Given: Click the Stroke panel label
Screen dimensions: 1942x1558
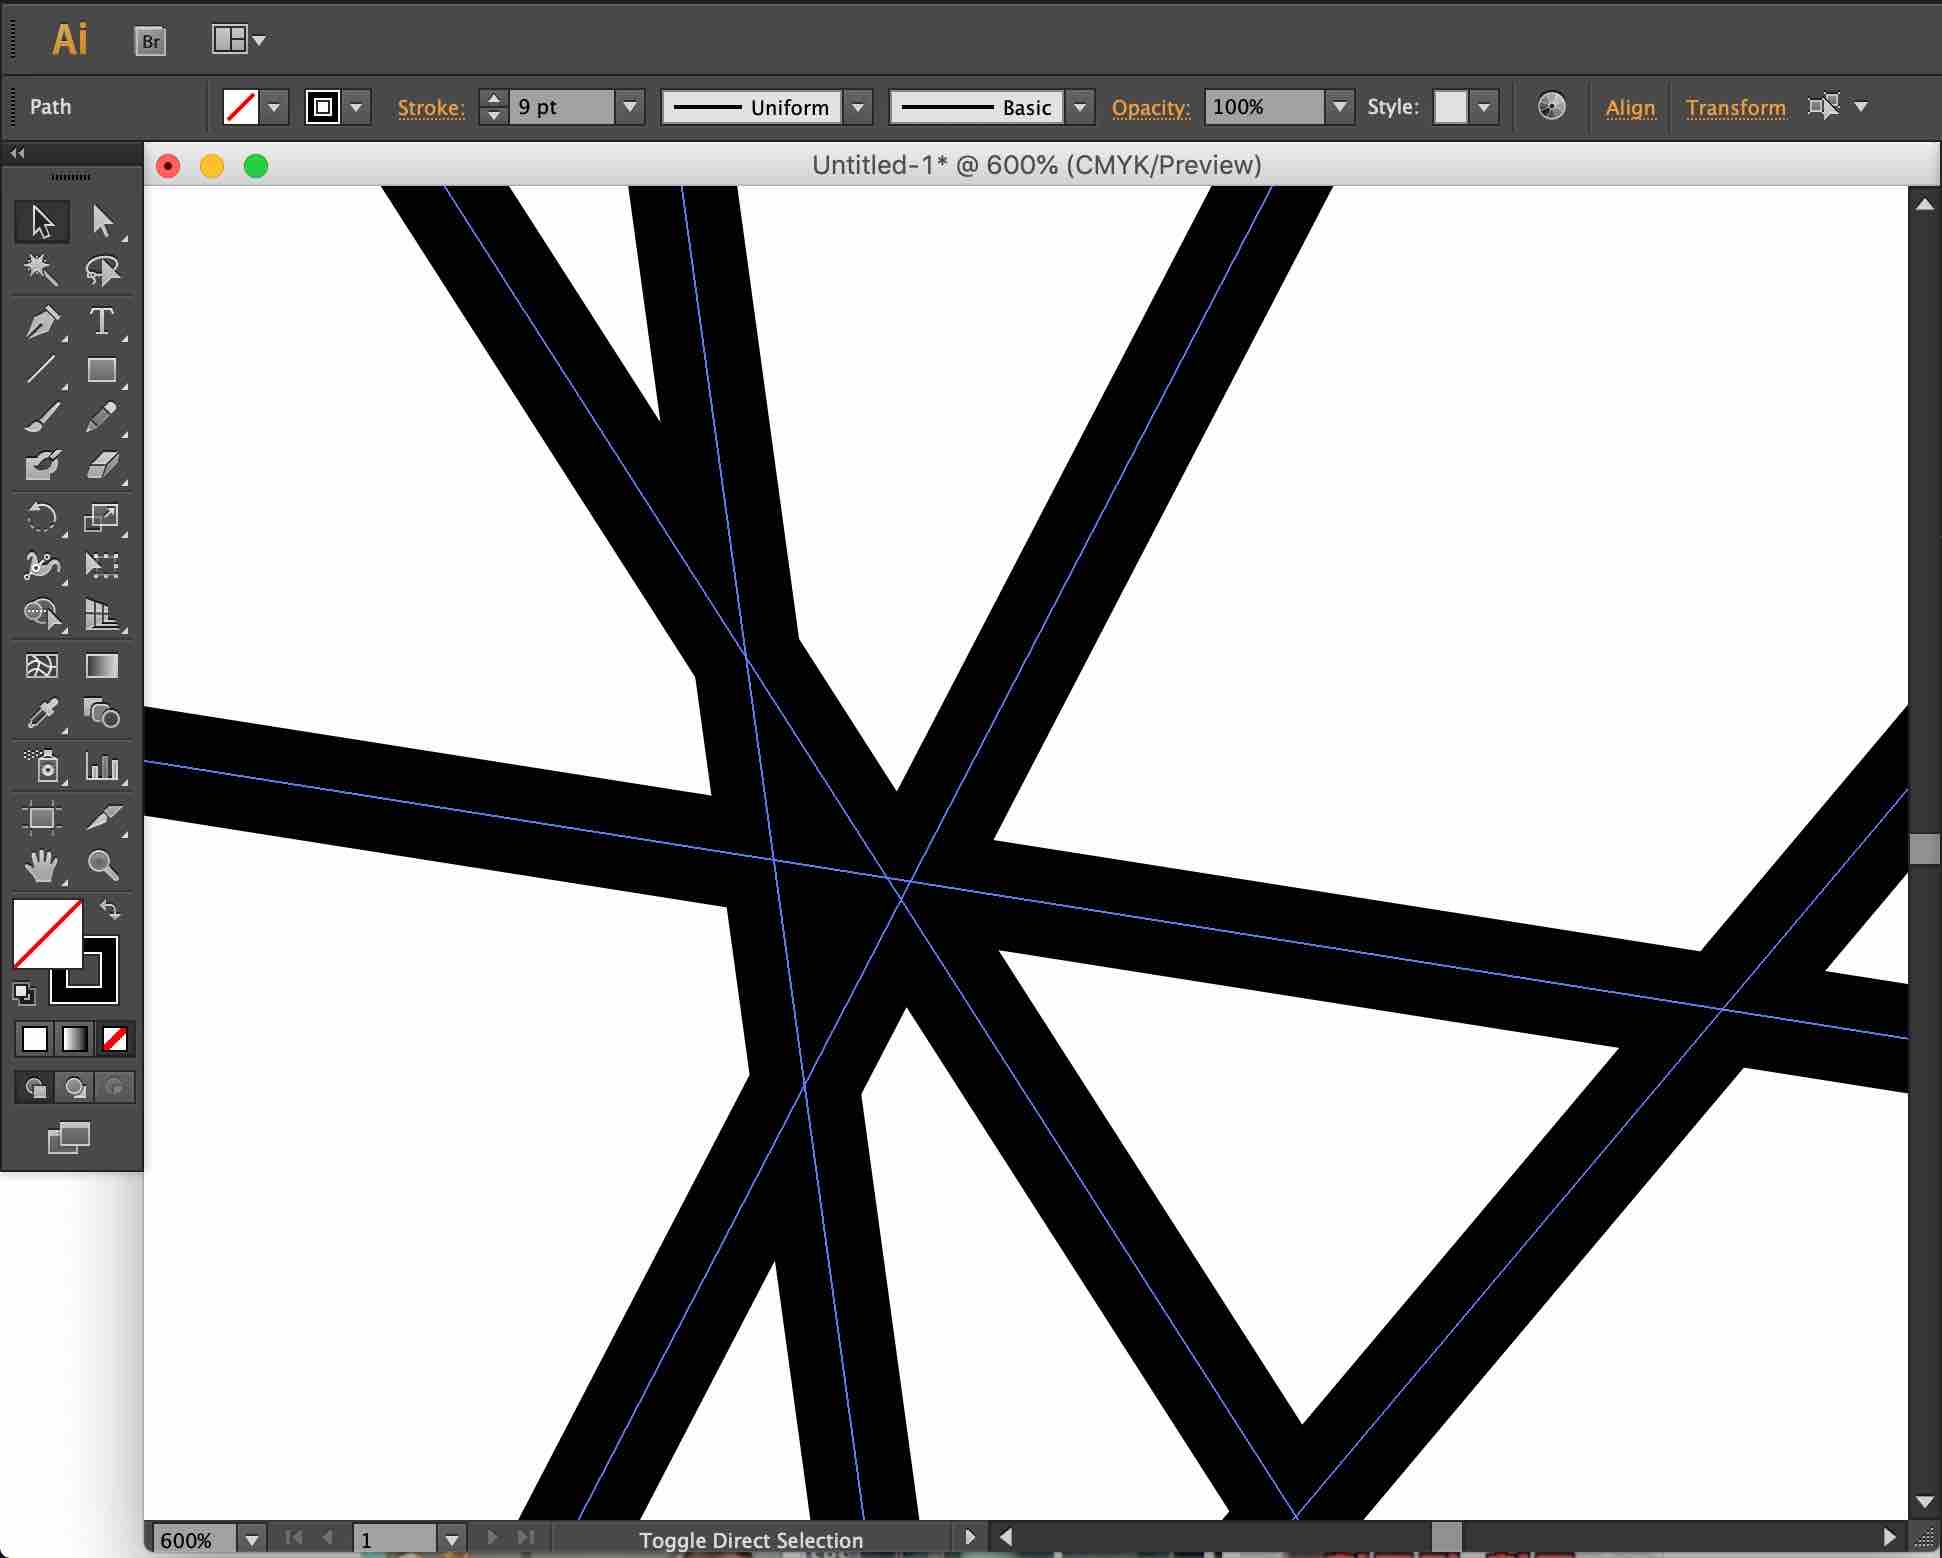Looking at the screenshot, I should [431, 107].
